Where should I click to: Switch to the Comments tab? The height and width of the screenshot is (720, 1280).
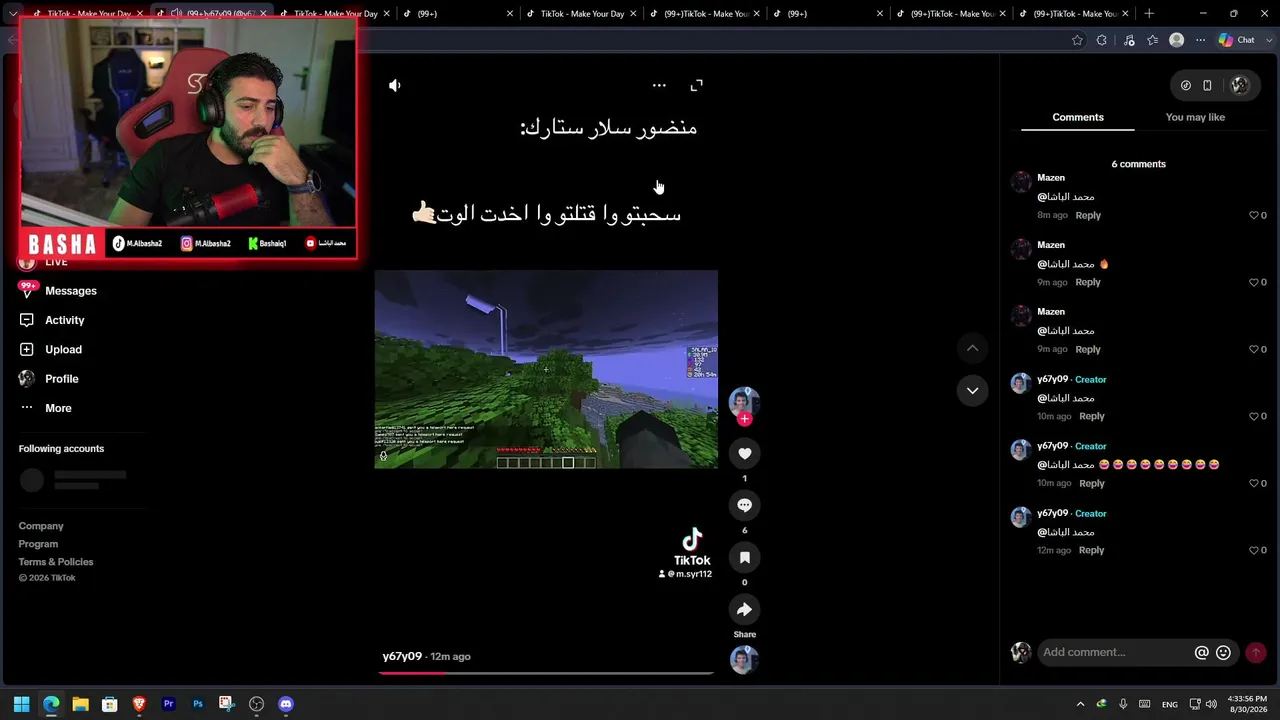click(1078, 117)
